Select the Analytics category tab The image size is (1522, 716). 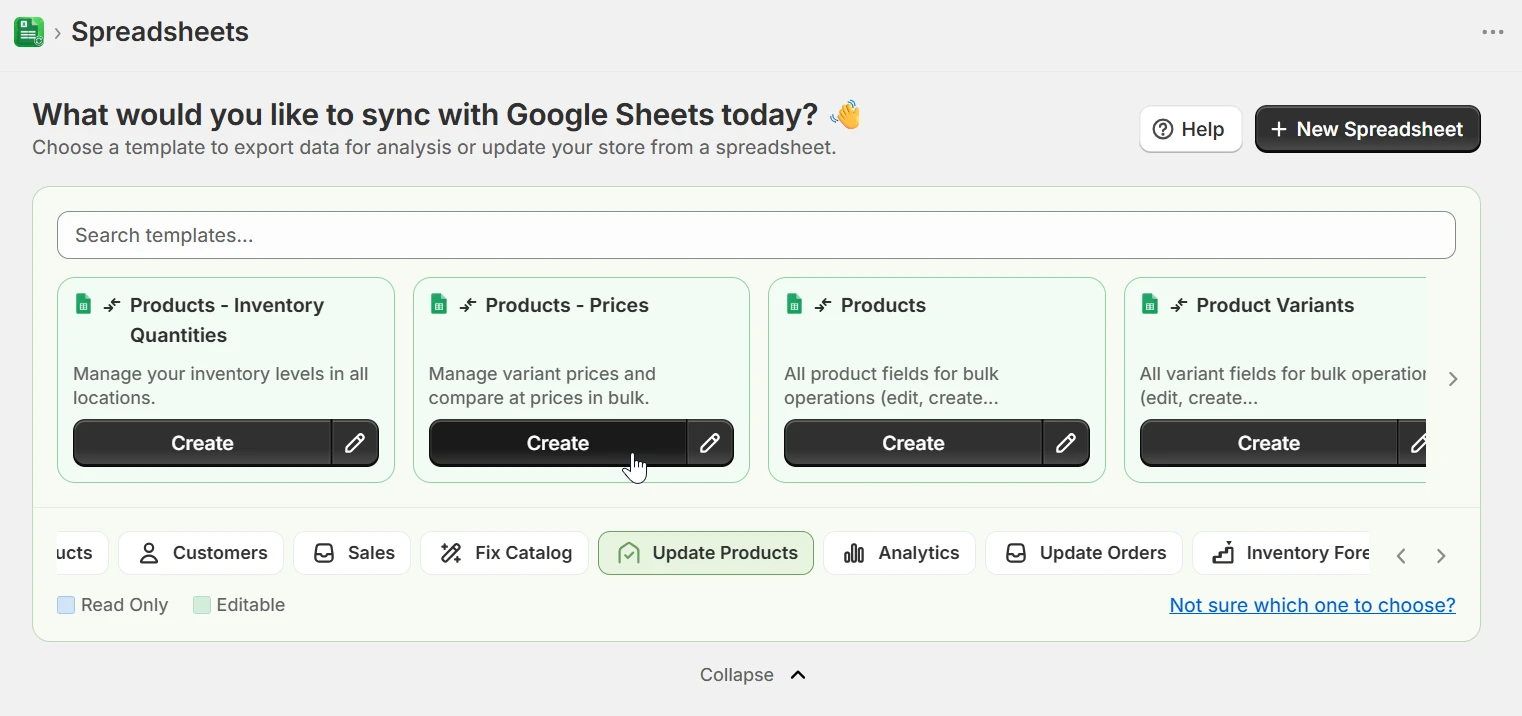900,553
